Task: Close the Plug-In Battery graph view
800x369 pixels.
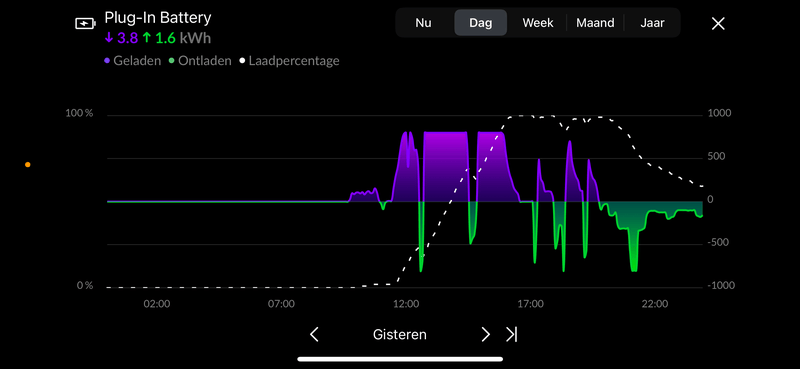Action: click(x=718, y=23)
